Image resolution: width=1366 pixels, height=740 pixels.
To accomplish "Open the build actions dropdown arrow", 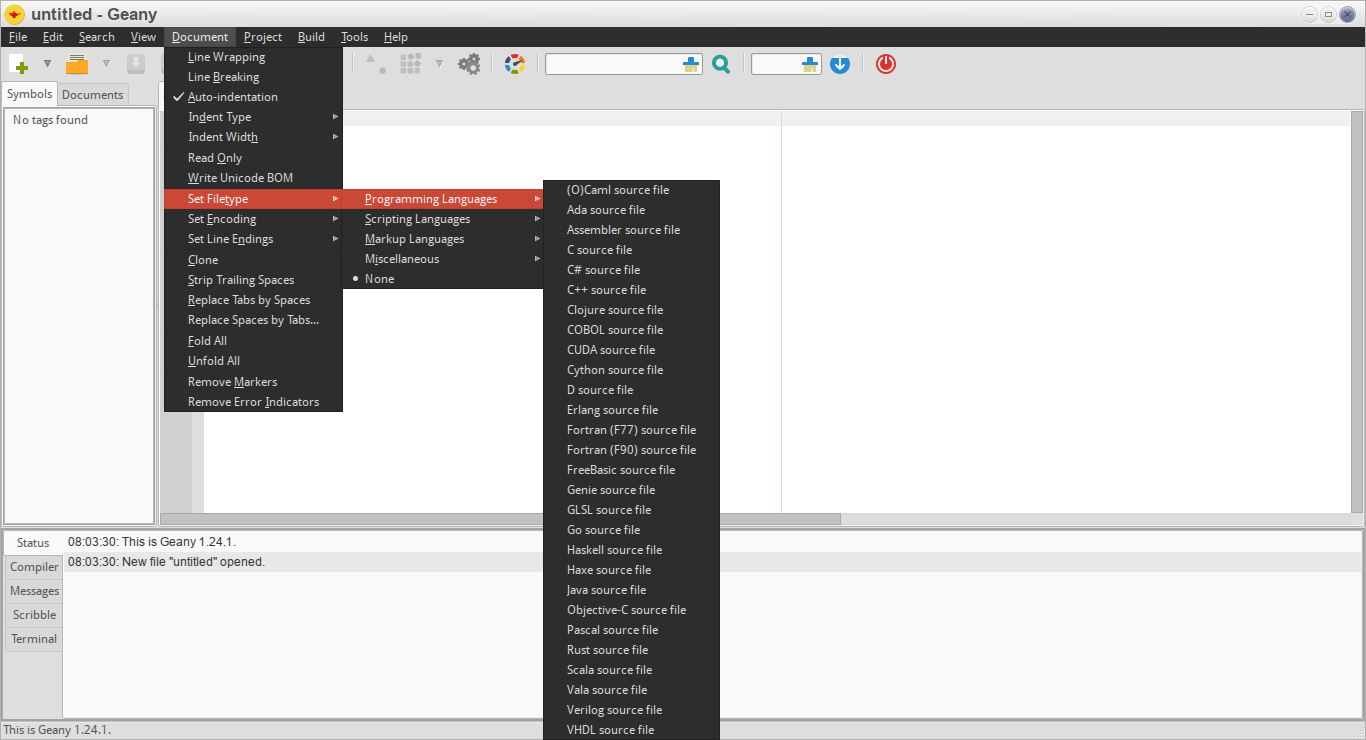I will [439, 64].
